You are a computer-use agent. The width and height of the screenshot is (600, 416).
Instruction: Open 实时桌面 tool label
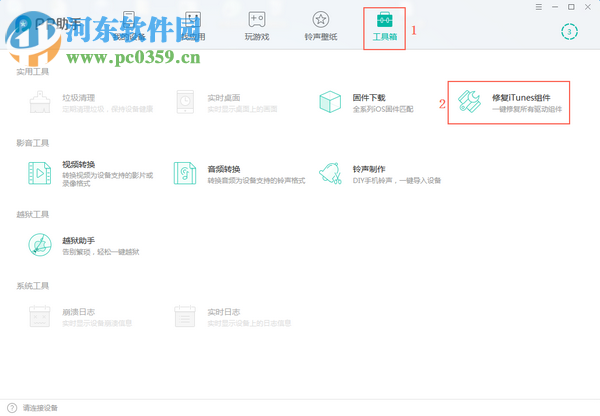[x=223, y=98]
